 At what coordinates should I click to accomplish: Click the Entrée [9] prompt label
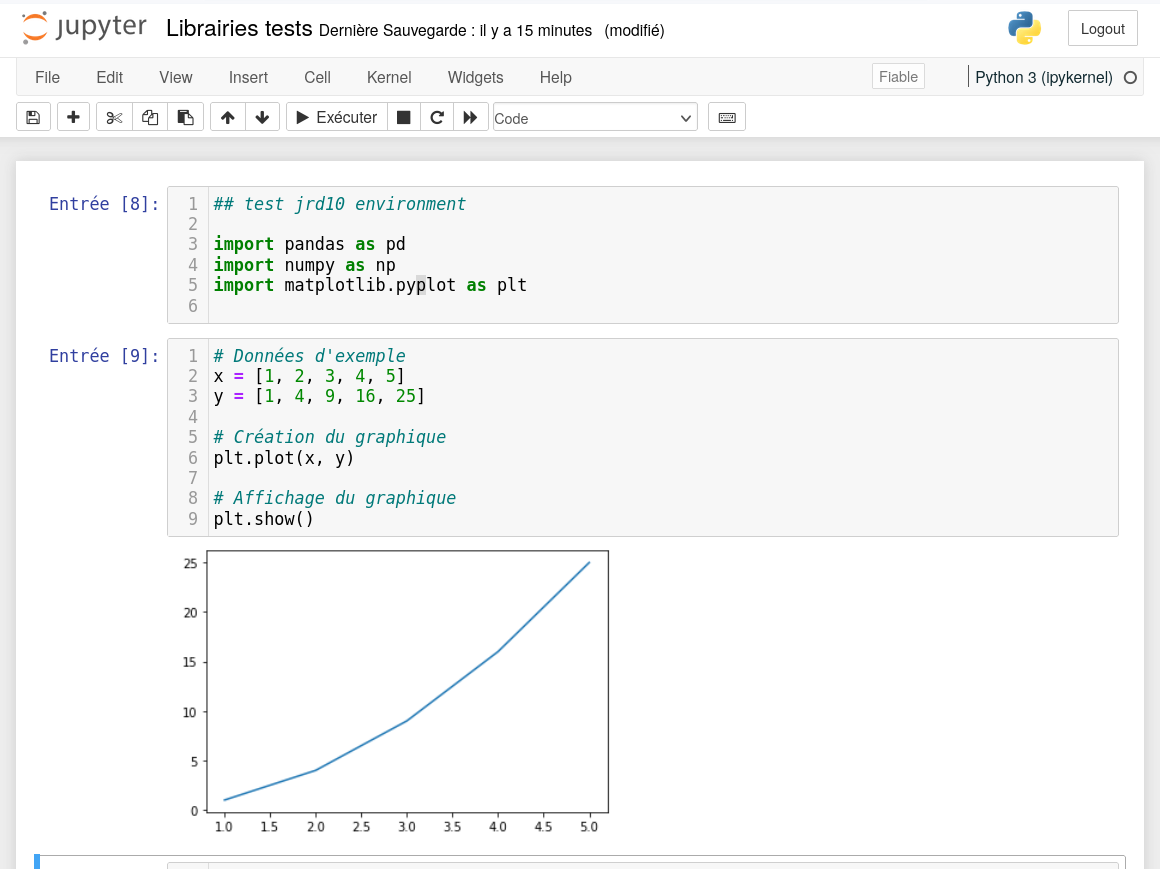[104, 356]
